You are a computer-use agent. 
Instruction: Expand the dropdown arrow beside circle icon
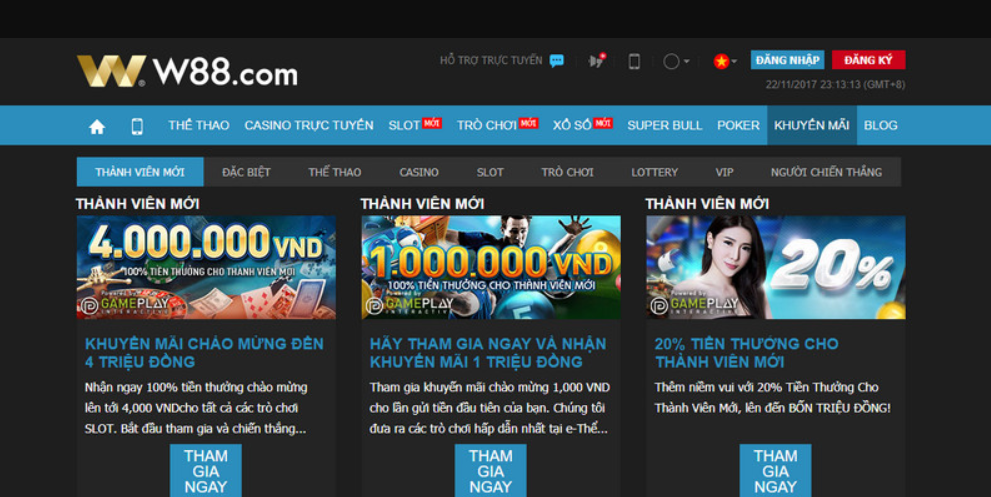(686, 62)
